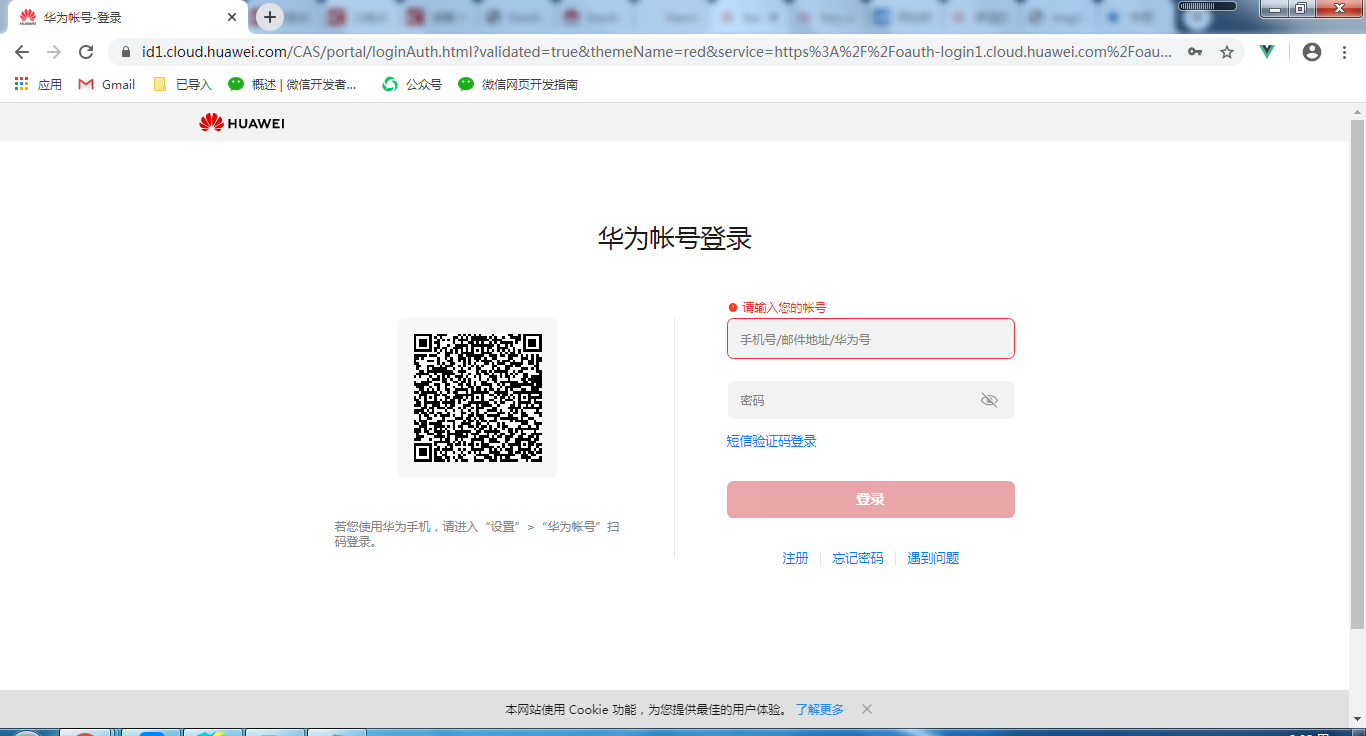The width and height of the screenshot is (1366, 736).
Task: Reload the page with the refresh icon
Action: pos(86,52)
